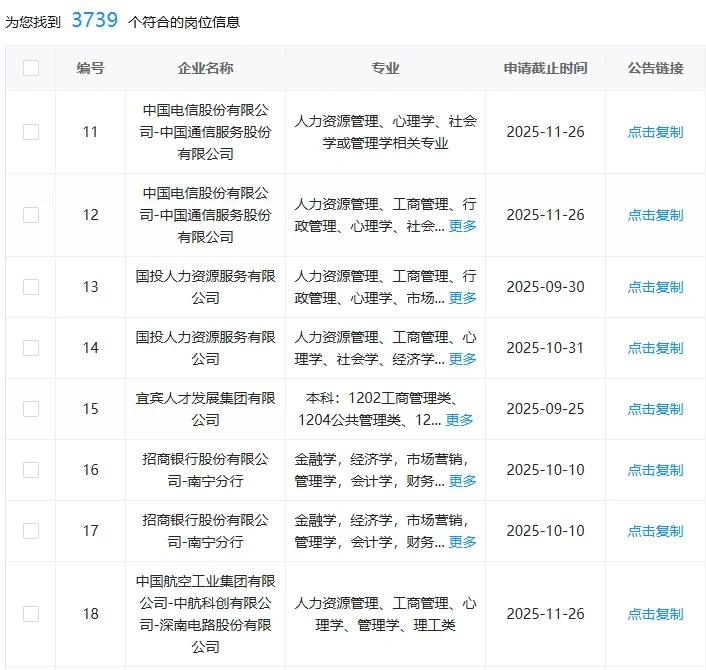The image size is (706, 670).
Task: Click 国投人力资源服务有限公司 in row 14
Action: click(x=205, y=348)
